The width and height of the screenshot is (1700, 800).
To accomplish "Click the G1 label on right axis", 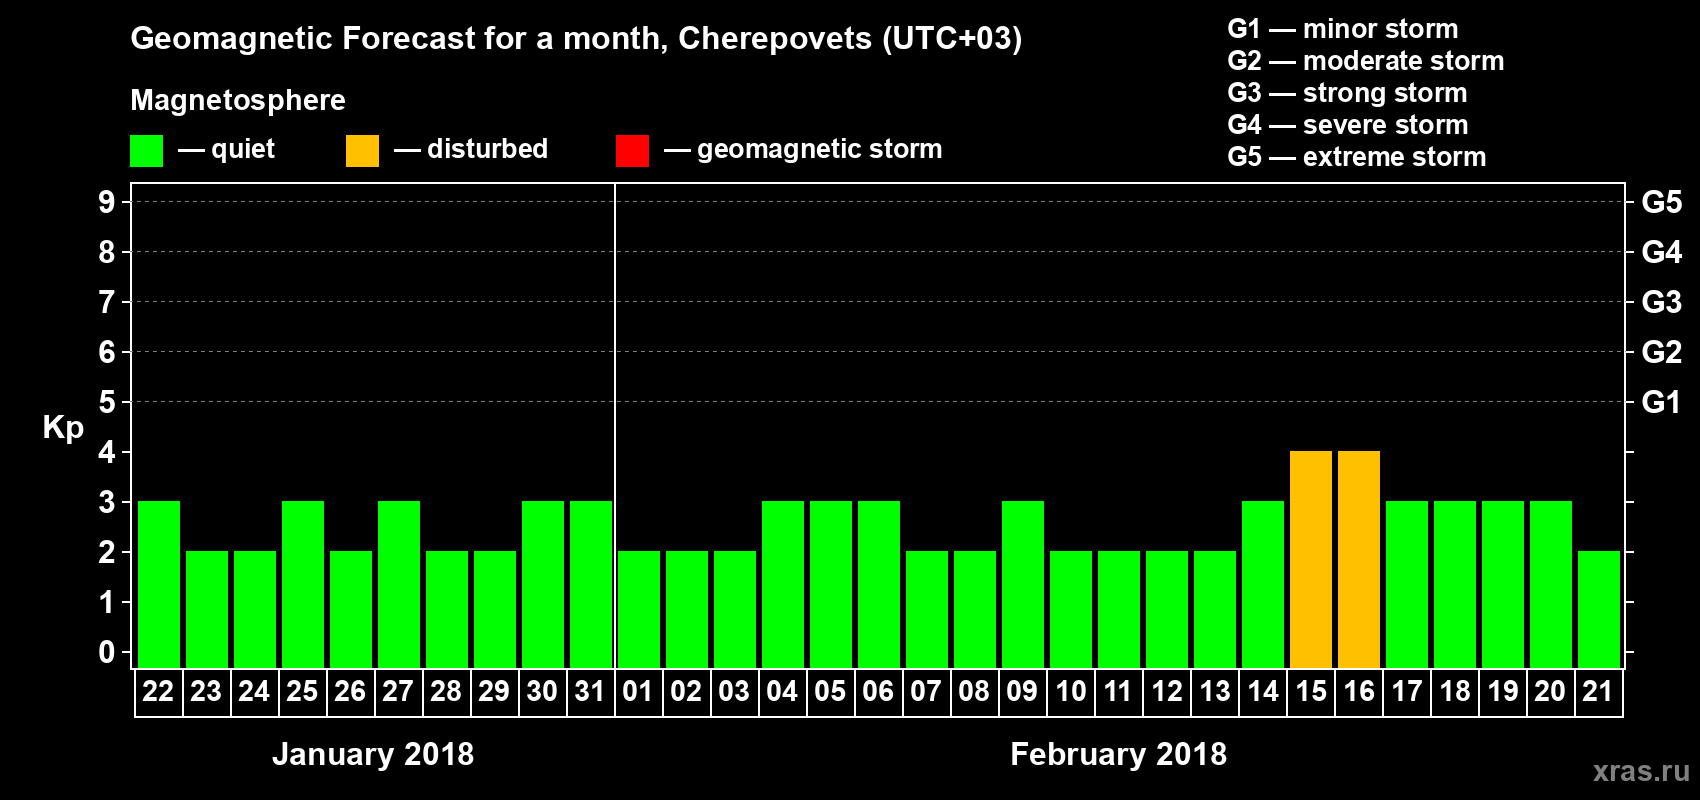I will (x=1661, y=402).
